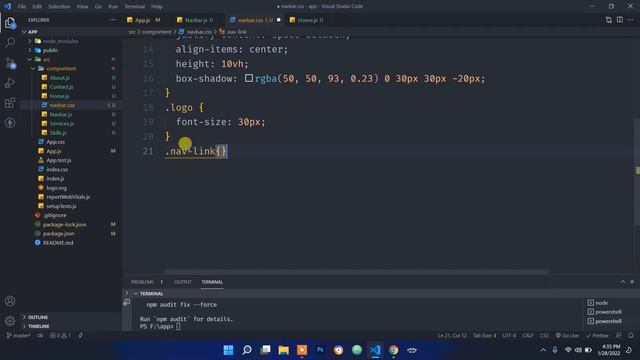This screenshot has height=360, width=640.
Task: Open package.json in the explorer
Action: tap(58, 233)
